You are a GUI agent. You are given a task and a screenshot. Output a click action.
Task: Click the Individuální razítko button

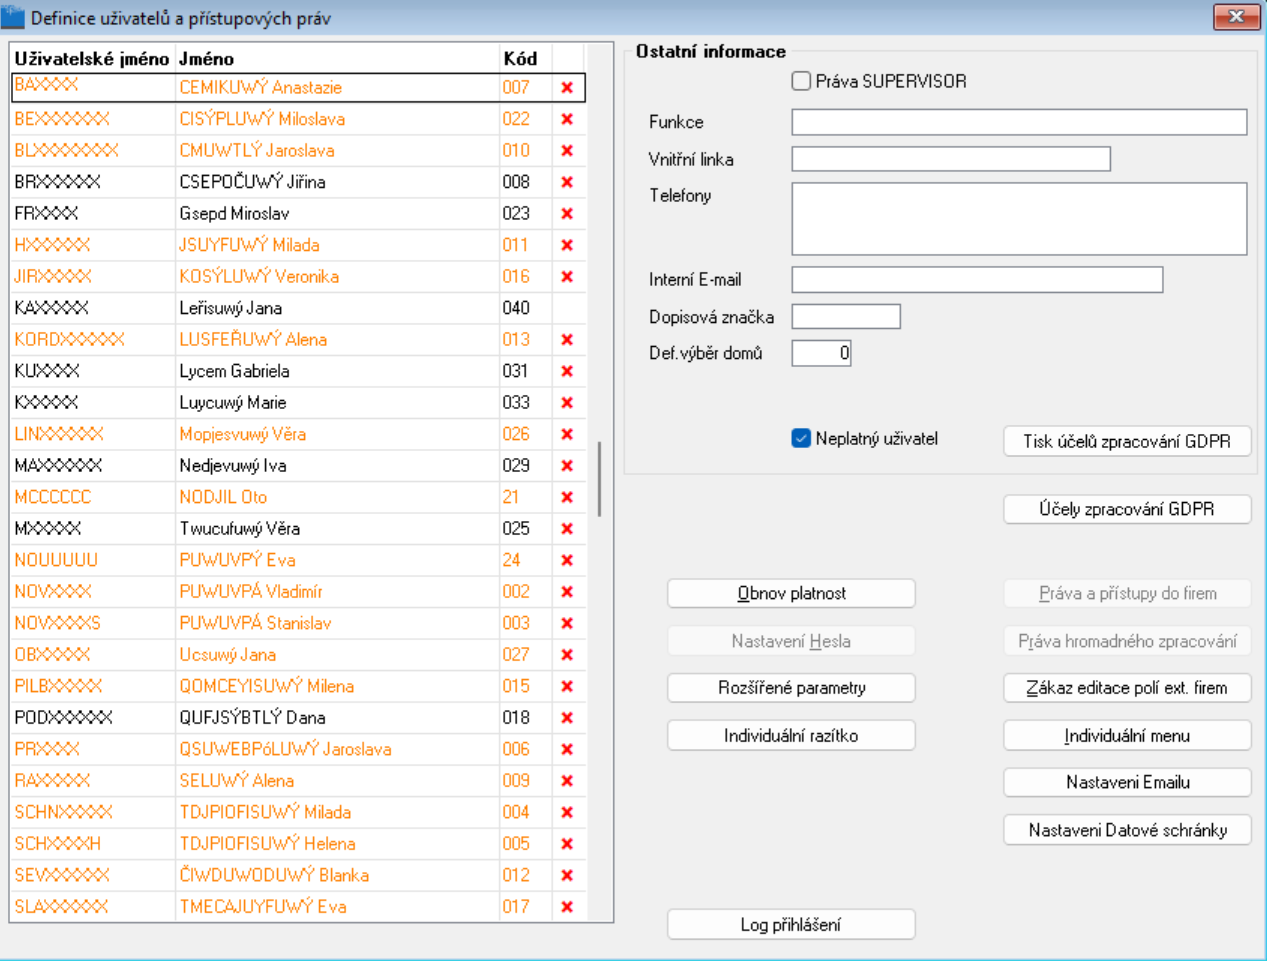click(791, 736)
